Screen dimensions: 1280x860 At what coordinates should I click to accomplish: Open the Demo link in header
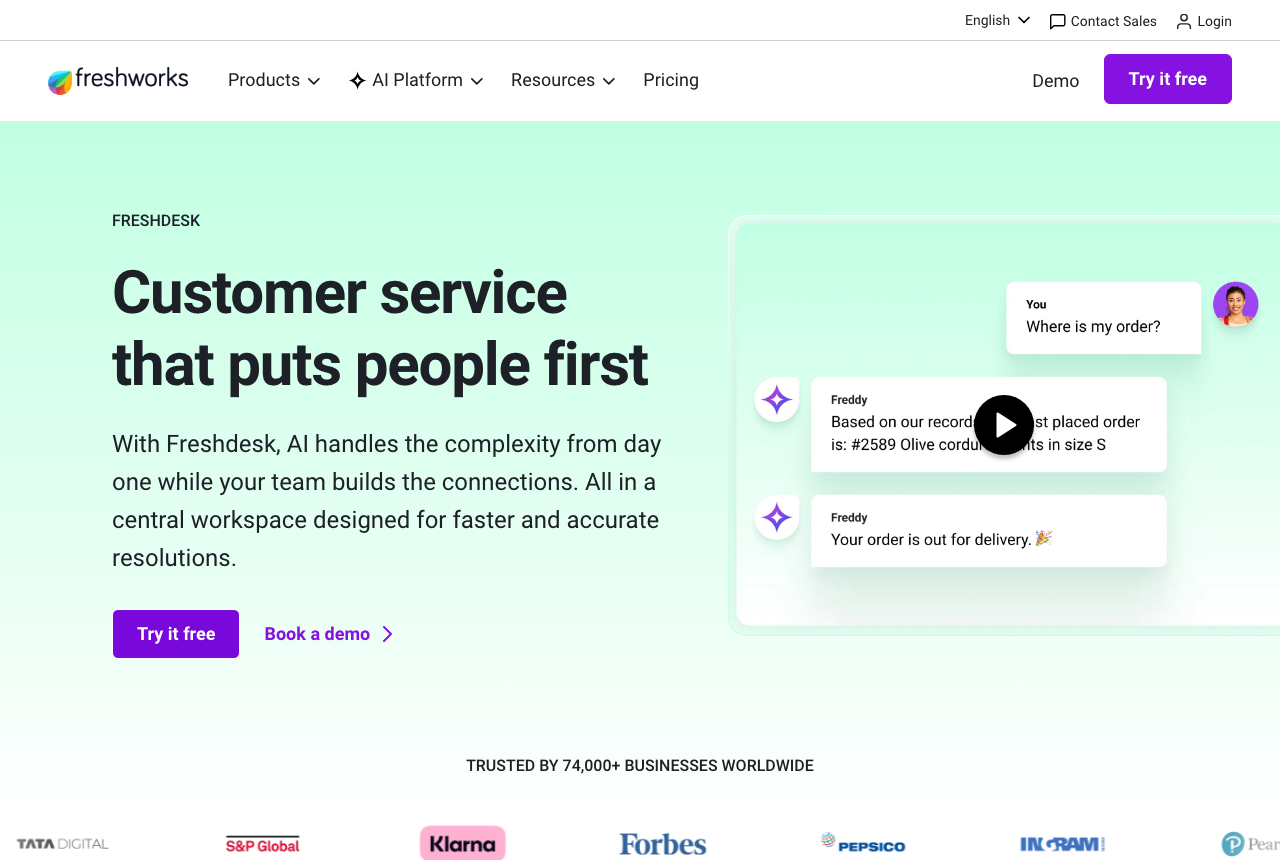(1055, 81)
